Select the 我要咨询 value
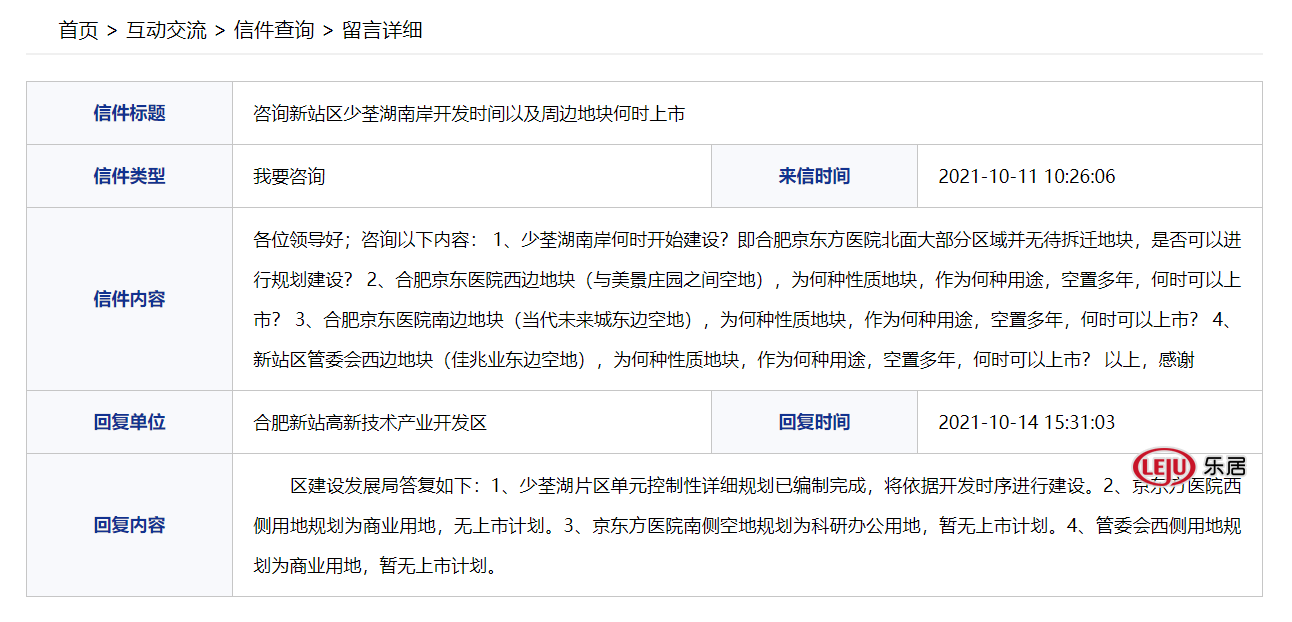Screen dimensions: 1292x622 289,177
